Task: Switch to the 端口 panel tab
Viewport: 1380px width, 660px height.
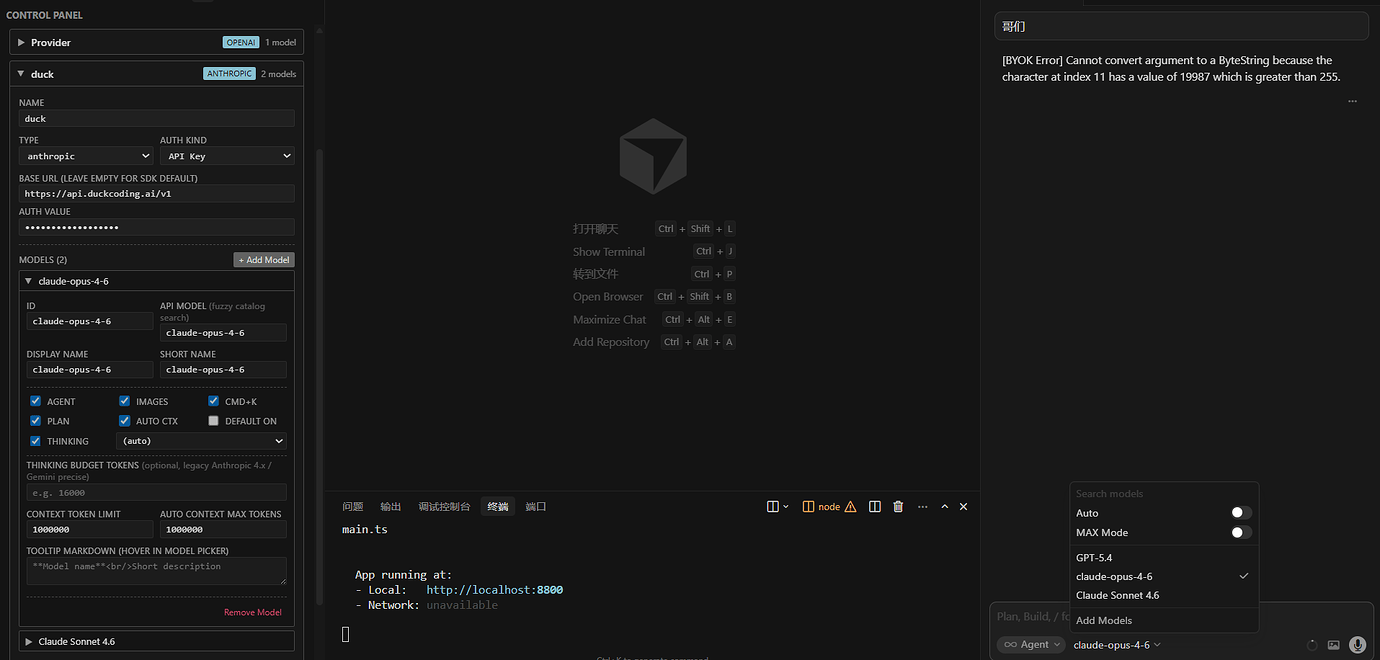Action: pyautogui.click(x=536, y=507)
